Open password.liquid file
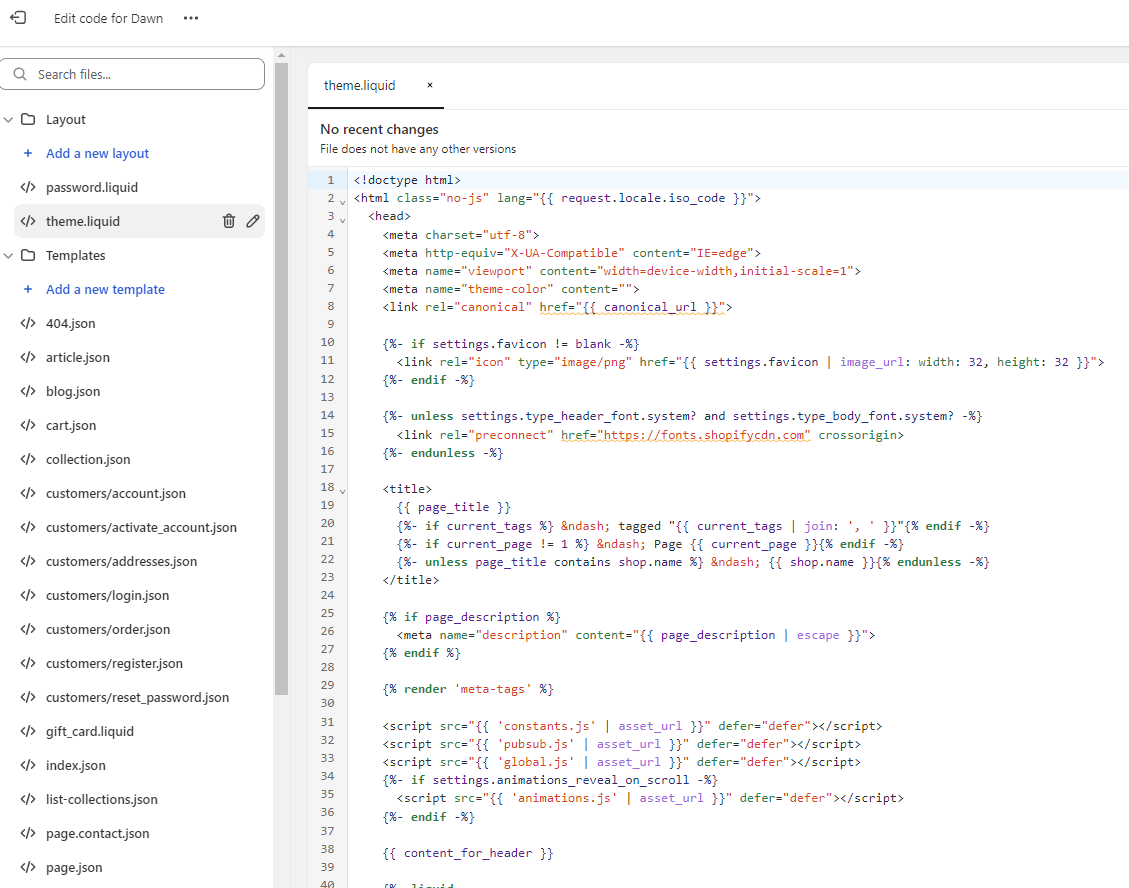The image size is (1129, 888). (91, 187)
